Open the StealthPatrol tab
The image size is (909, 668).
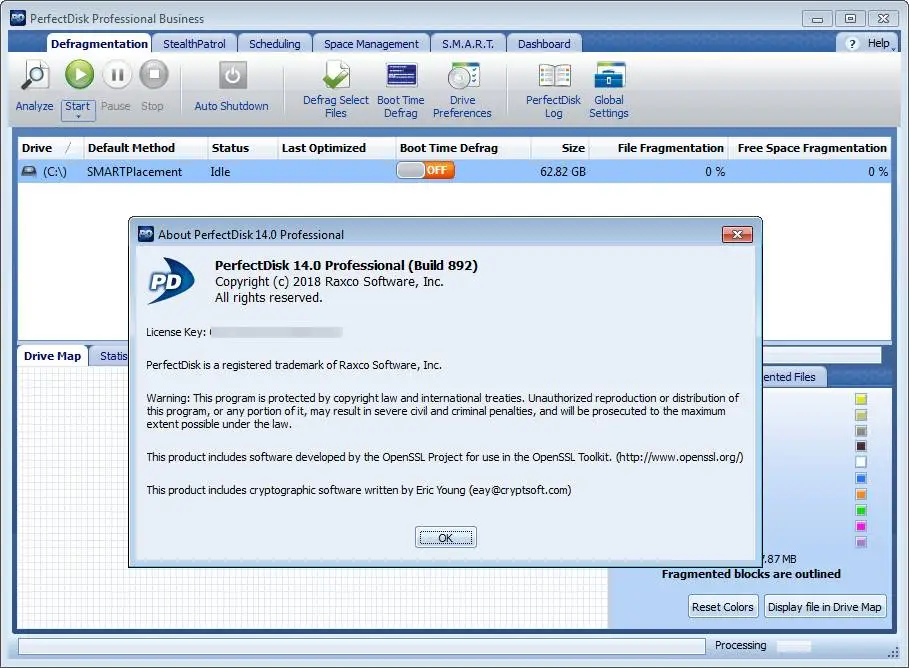[194, 44]
